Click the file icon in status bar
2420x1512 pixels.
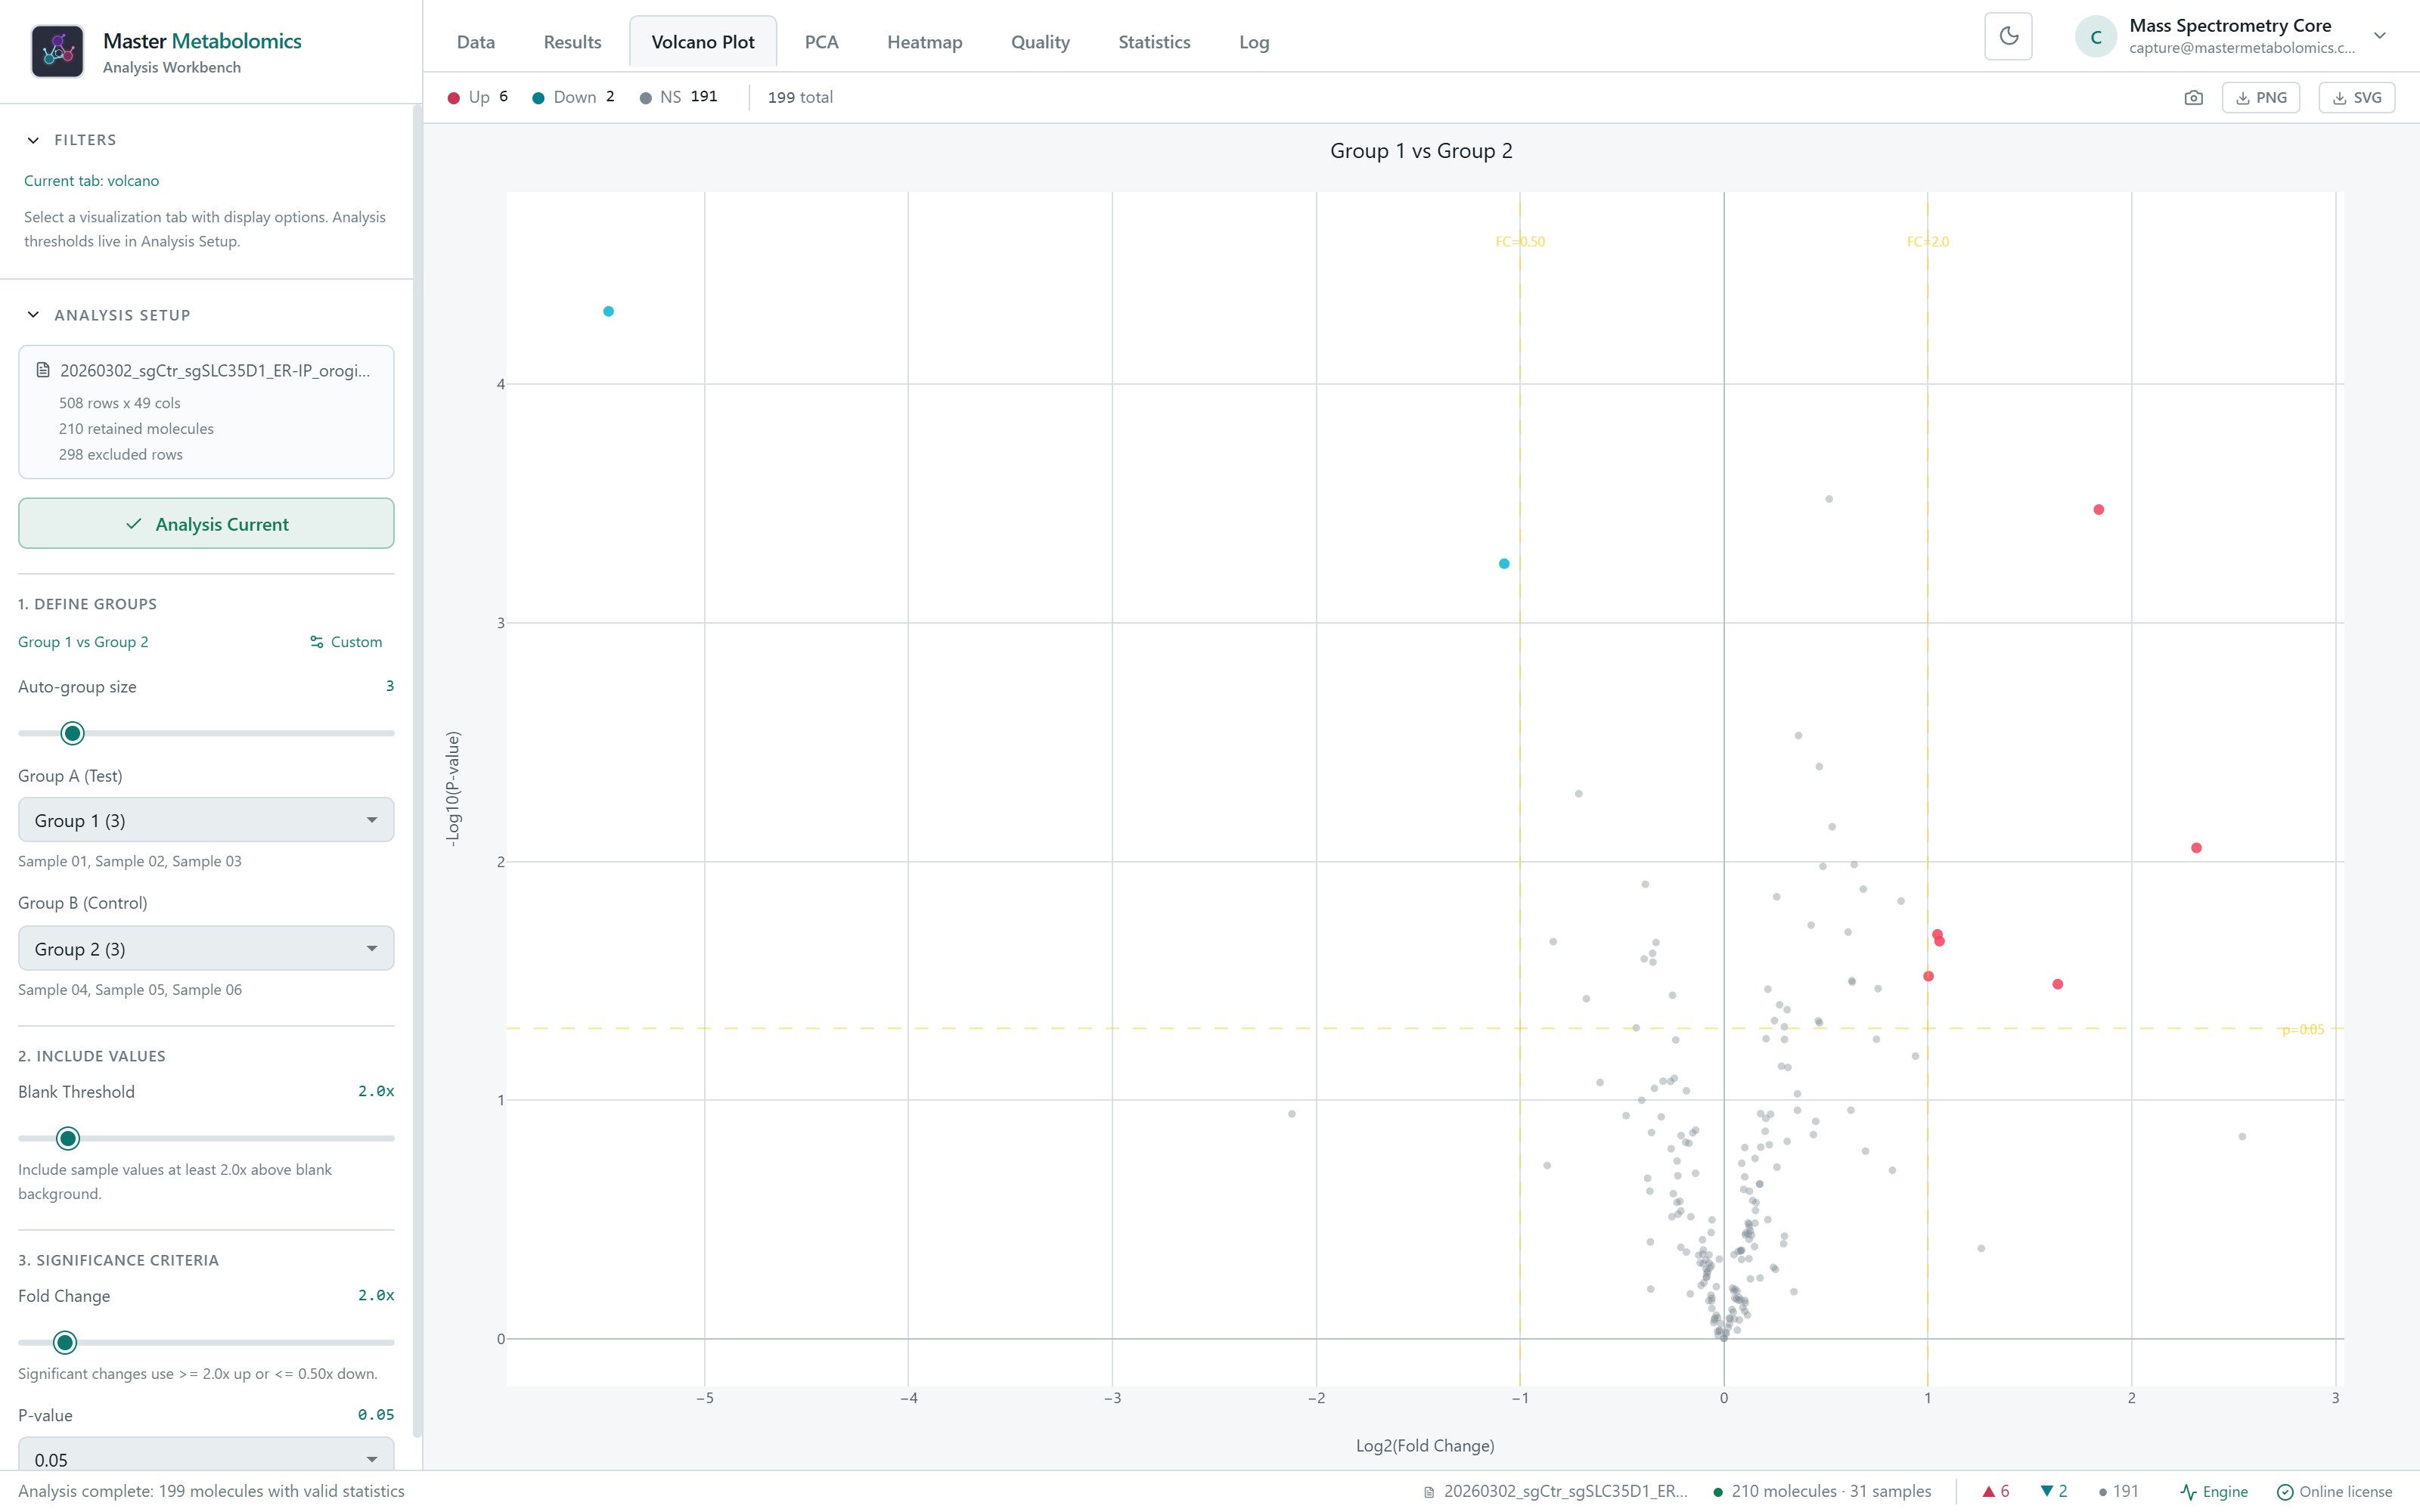1429,1491
